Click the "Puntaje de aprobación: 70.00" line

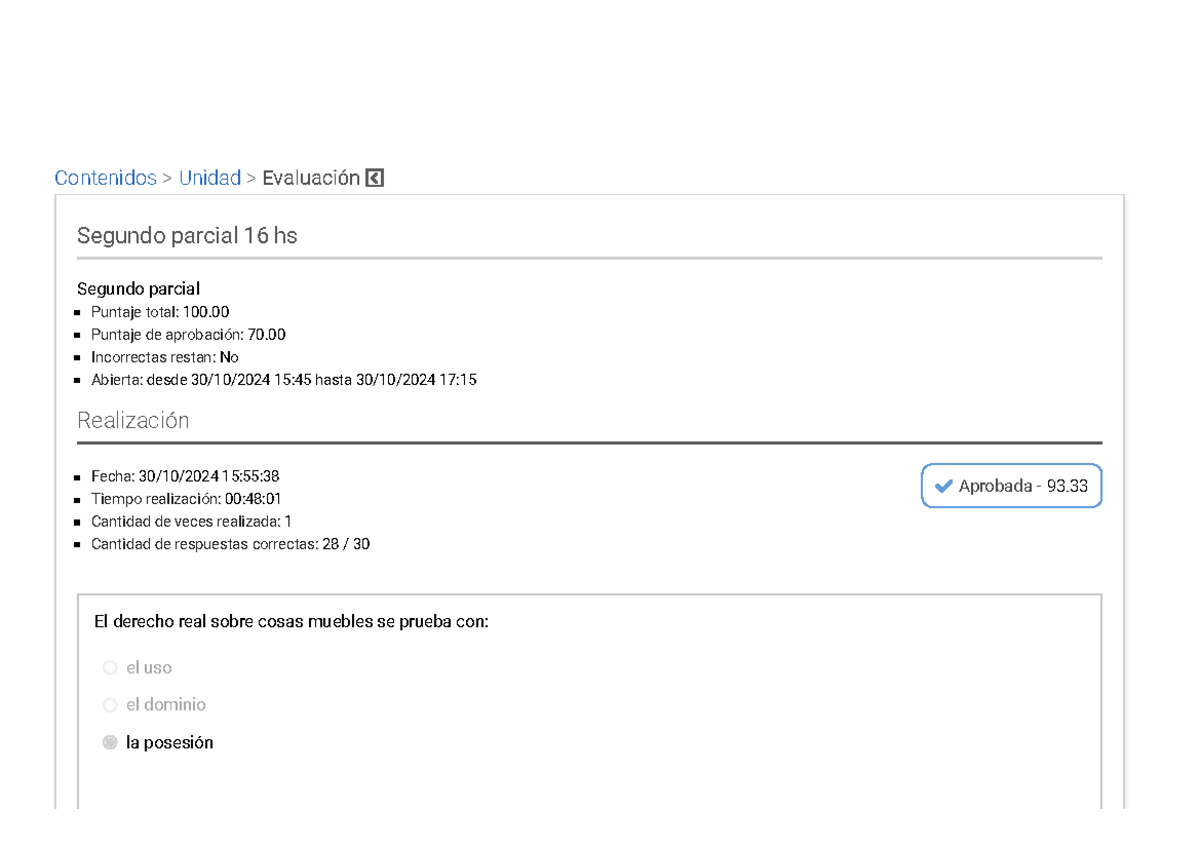(x=188, y=334)
